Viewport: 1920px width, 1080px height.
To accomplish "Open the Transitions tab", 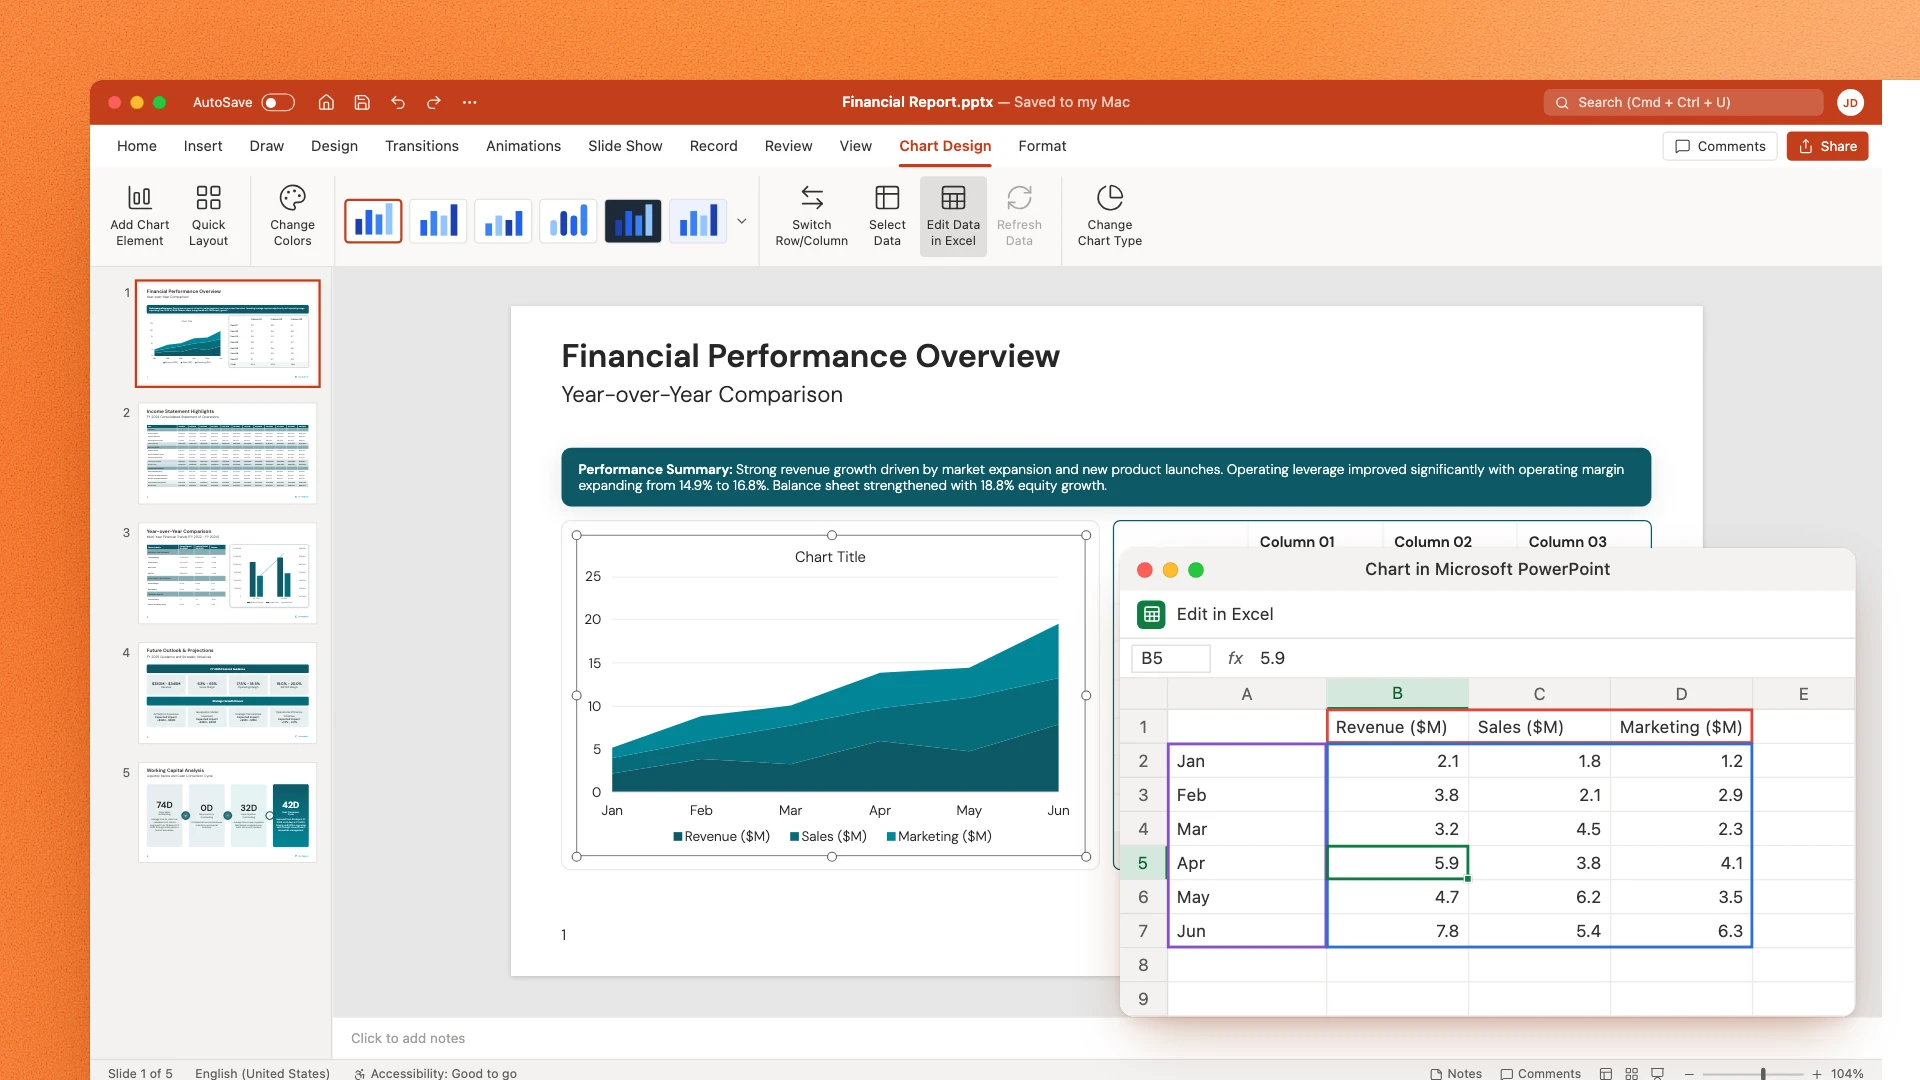I will (x=422, y=146).
